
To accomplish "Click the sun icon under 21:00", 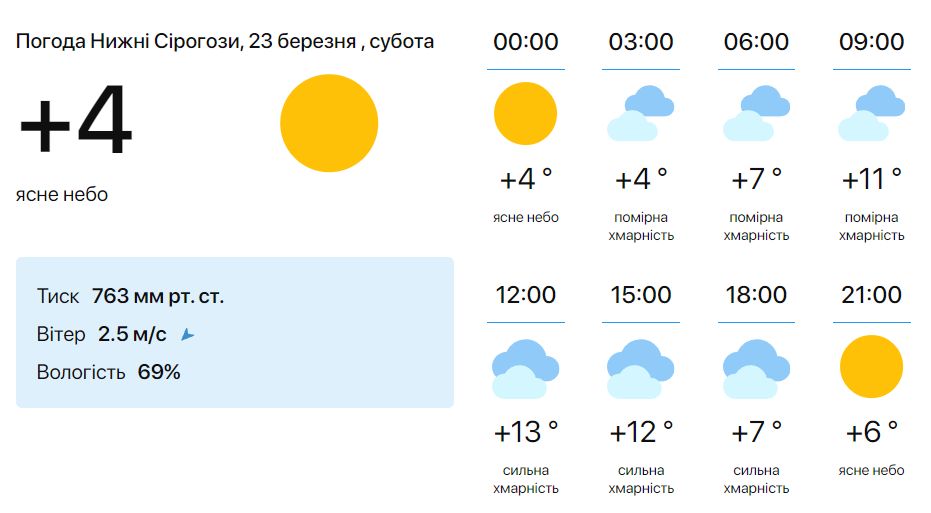I will pos(872,366).
